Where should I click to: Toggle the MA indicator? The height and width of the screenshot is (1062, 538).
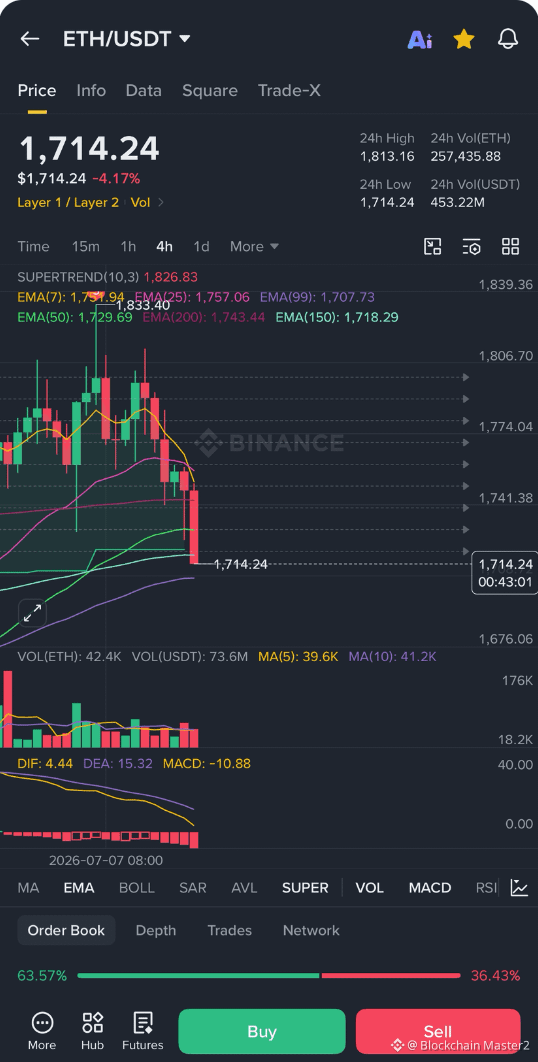coord(28,887)
